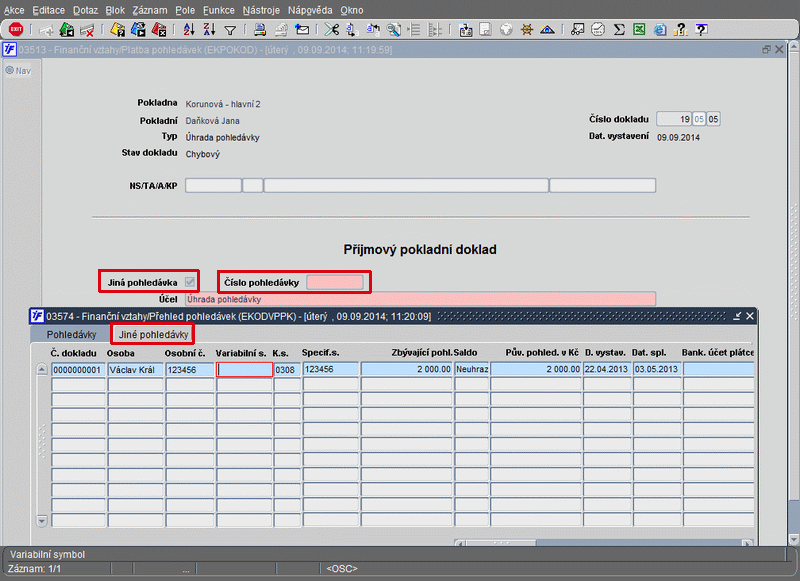
Task: Click the question mark with padlocks icon
Action: pyautogui.click(x=681, y=30)
